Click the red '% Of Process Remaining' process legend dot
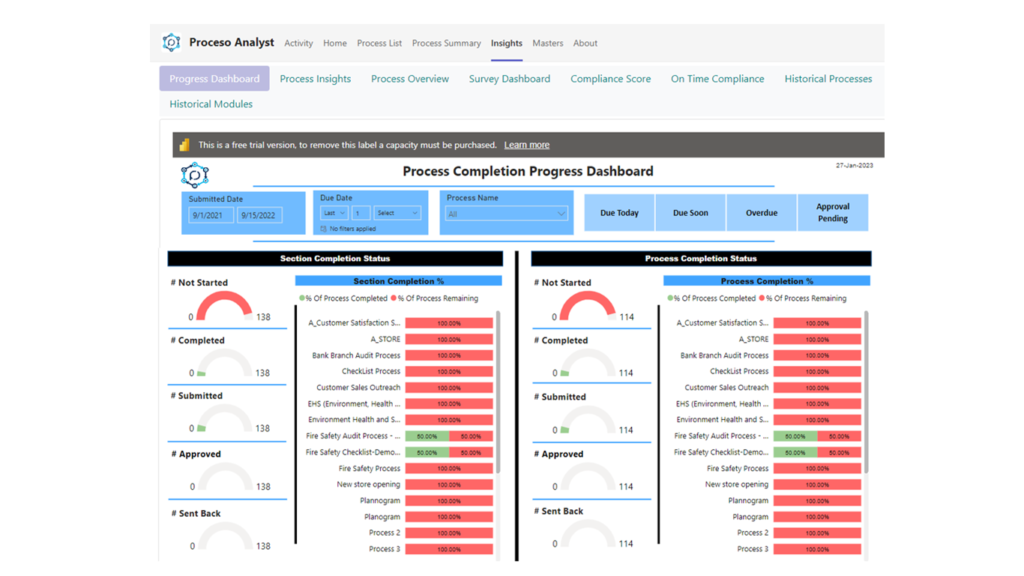This screenshot has width=1024, height=576. [x=762, y=298]
